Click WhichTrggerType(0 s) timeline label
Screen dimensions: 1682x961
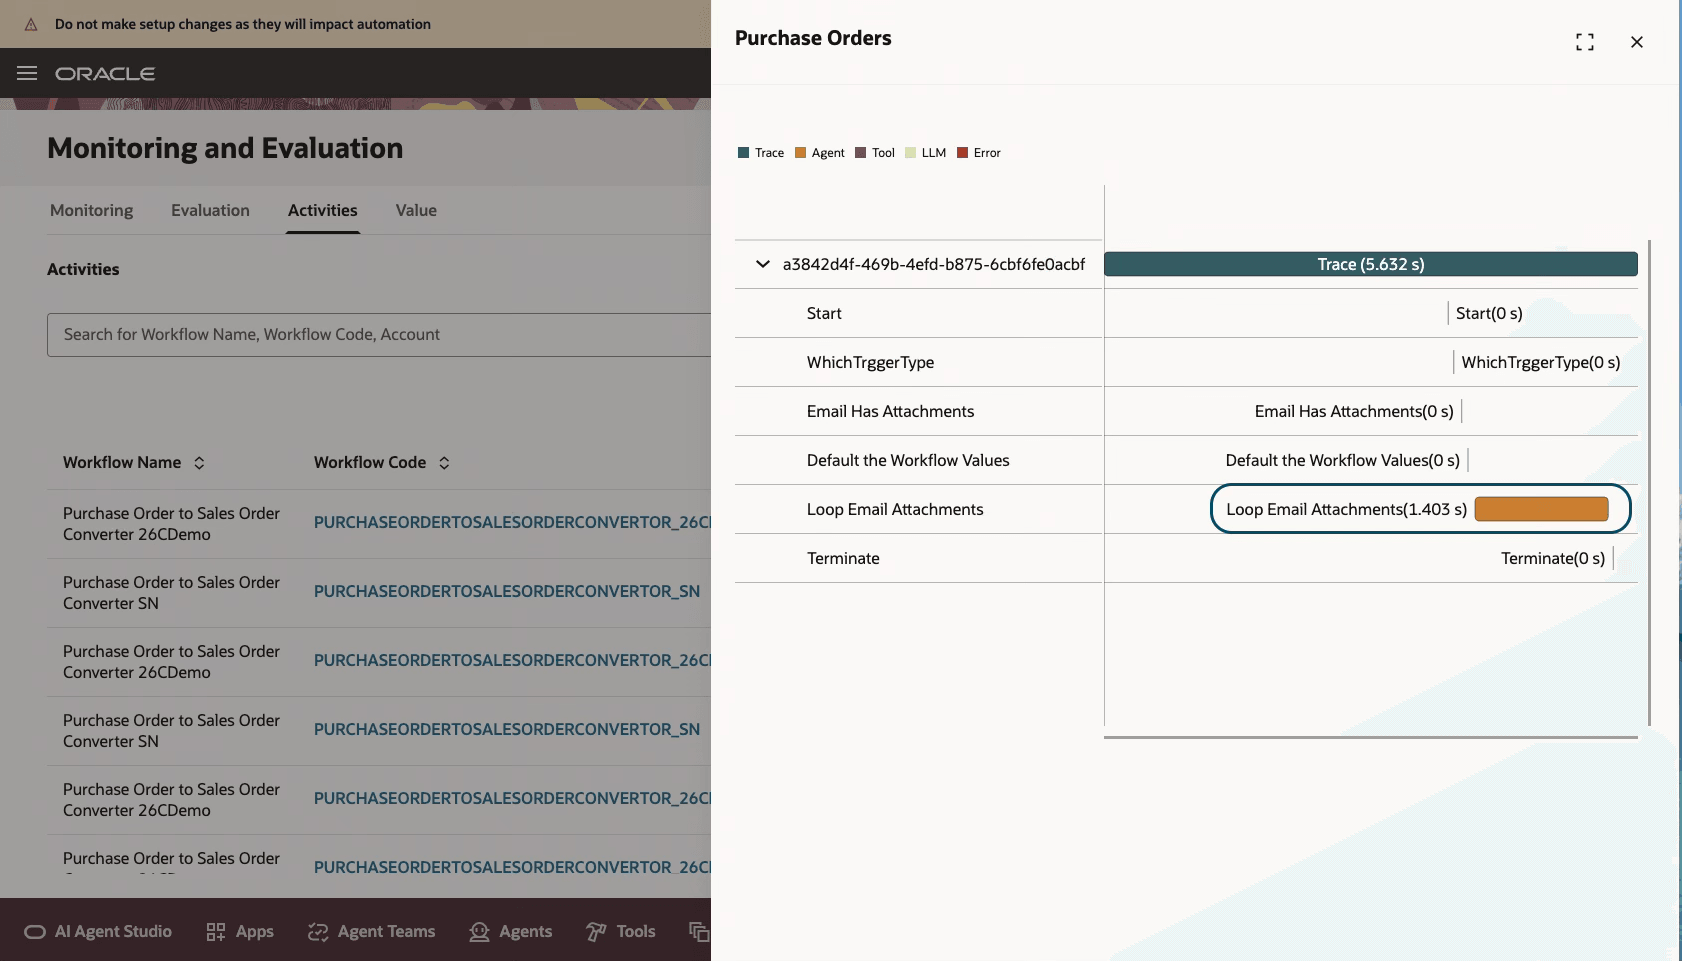[1541, 362]
